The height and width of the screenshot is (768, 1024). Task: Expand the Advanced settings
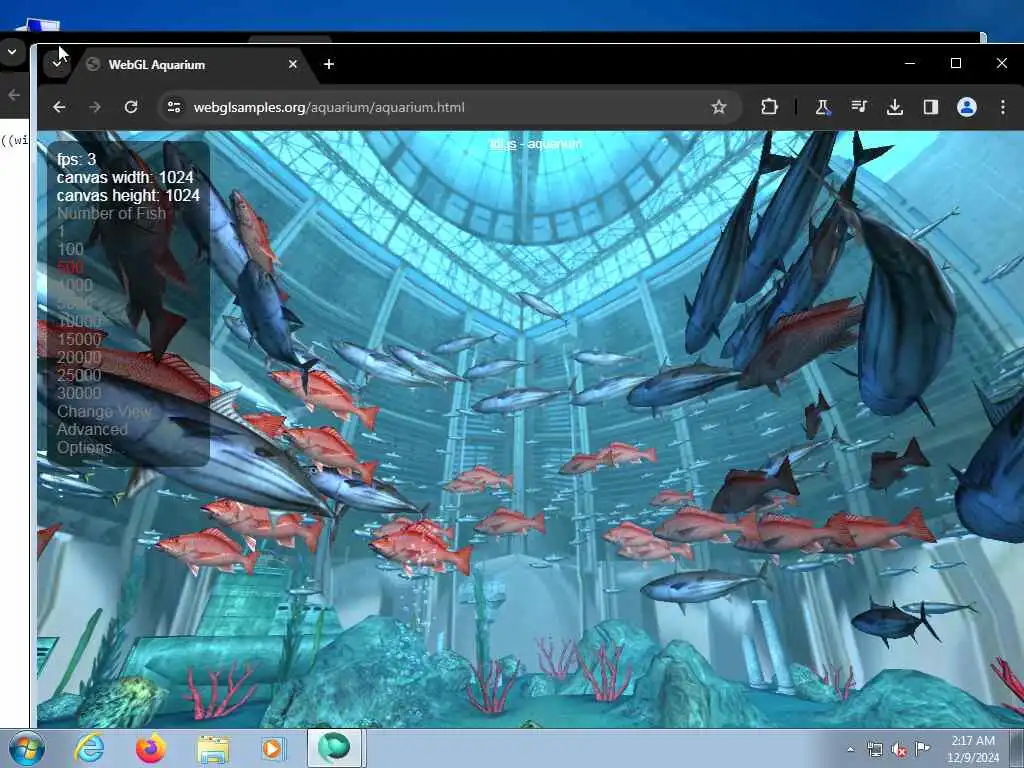pyautogui.click(x=92, y=430)
